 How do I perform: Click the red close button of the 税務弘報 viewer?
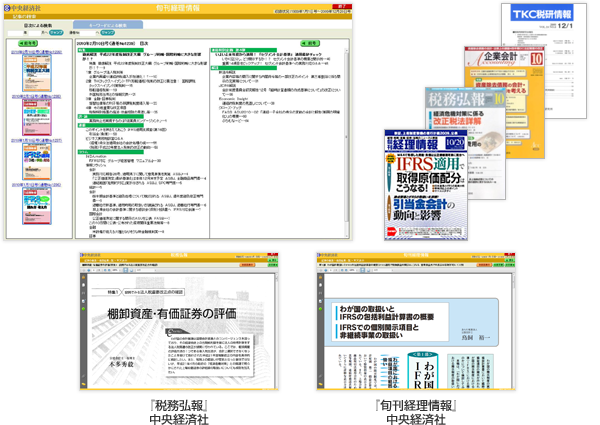point(272,254)
